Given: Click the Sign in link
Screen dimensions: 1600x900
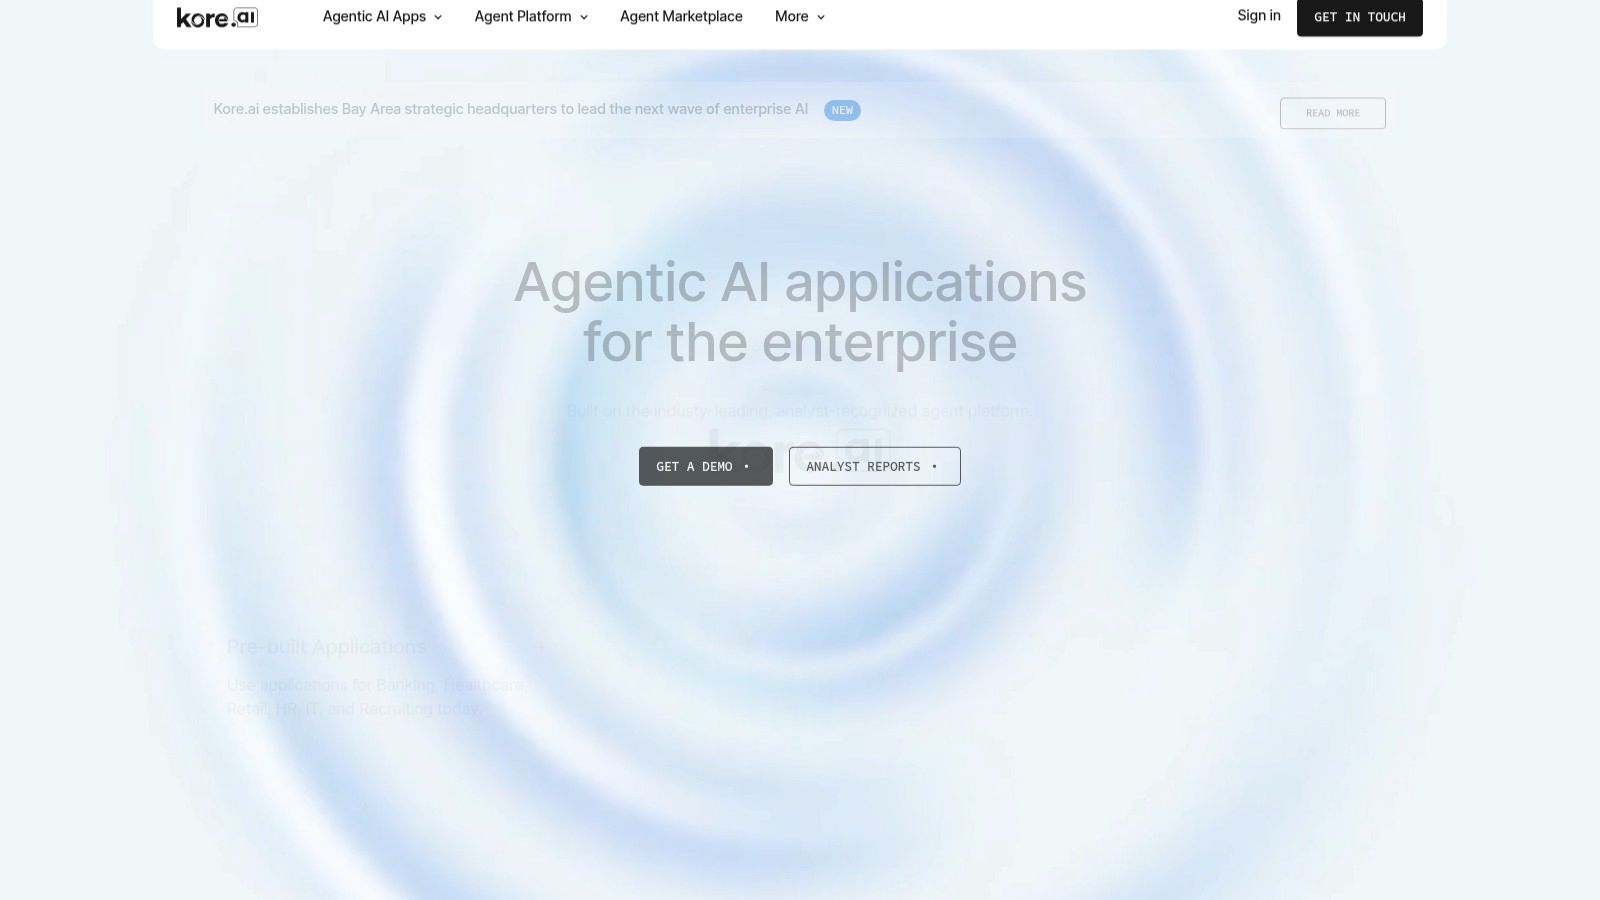Looking at the screenshot, I should [x=1258, y=15].
